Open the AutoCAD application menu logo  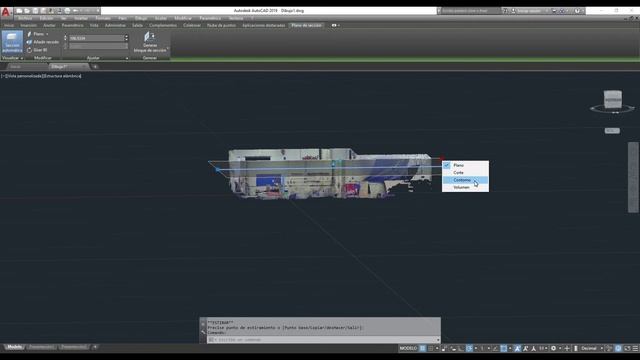[6, 12]
